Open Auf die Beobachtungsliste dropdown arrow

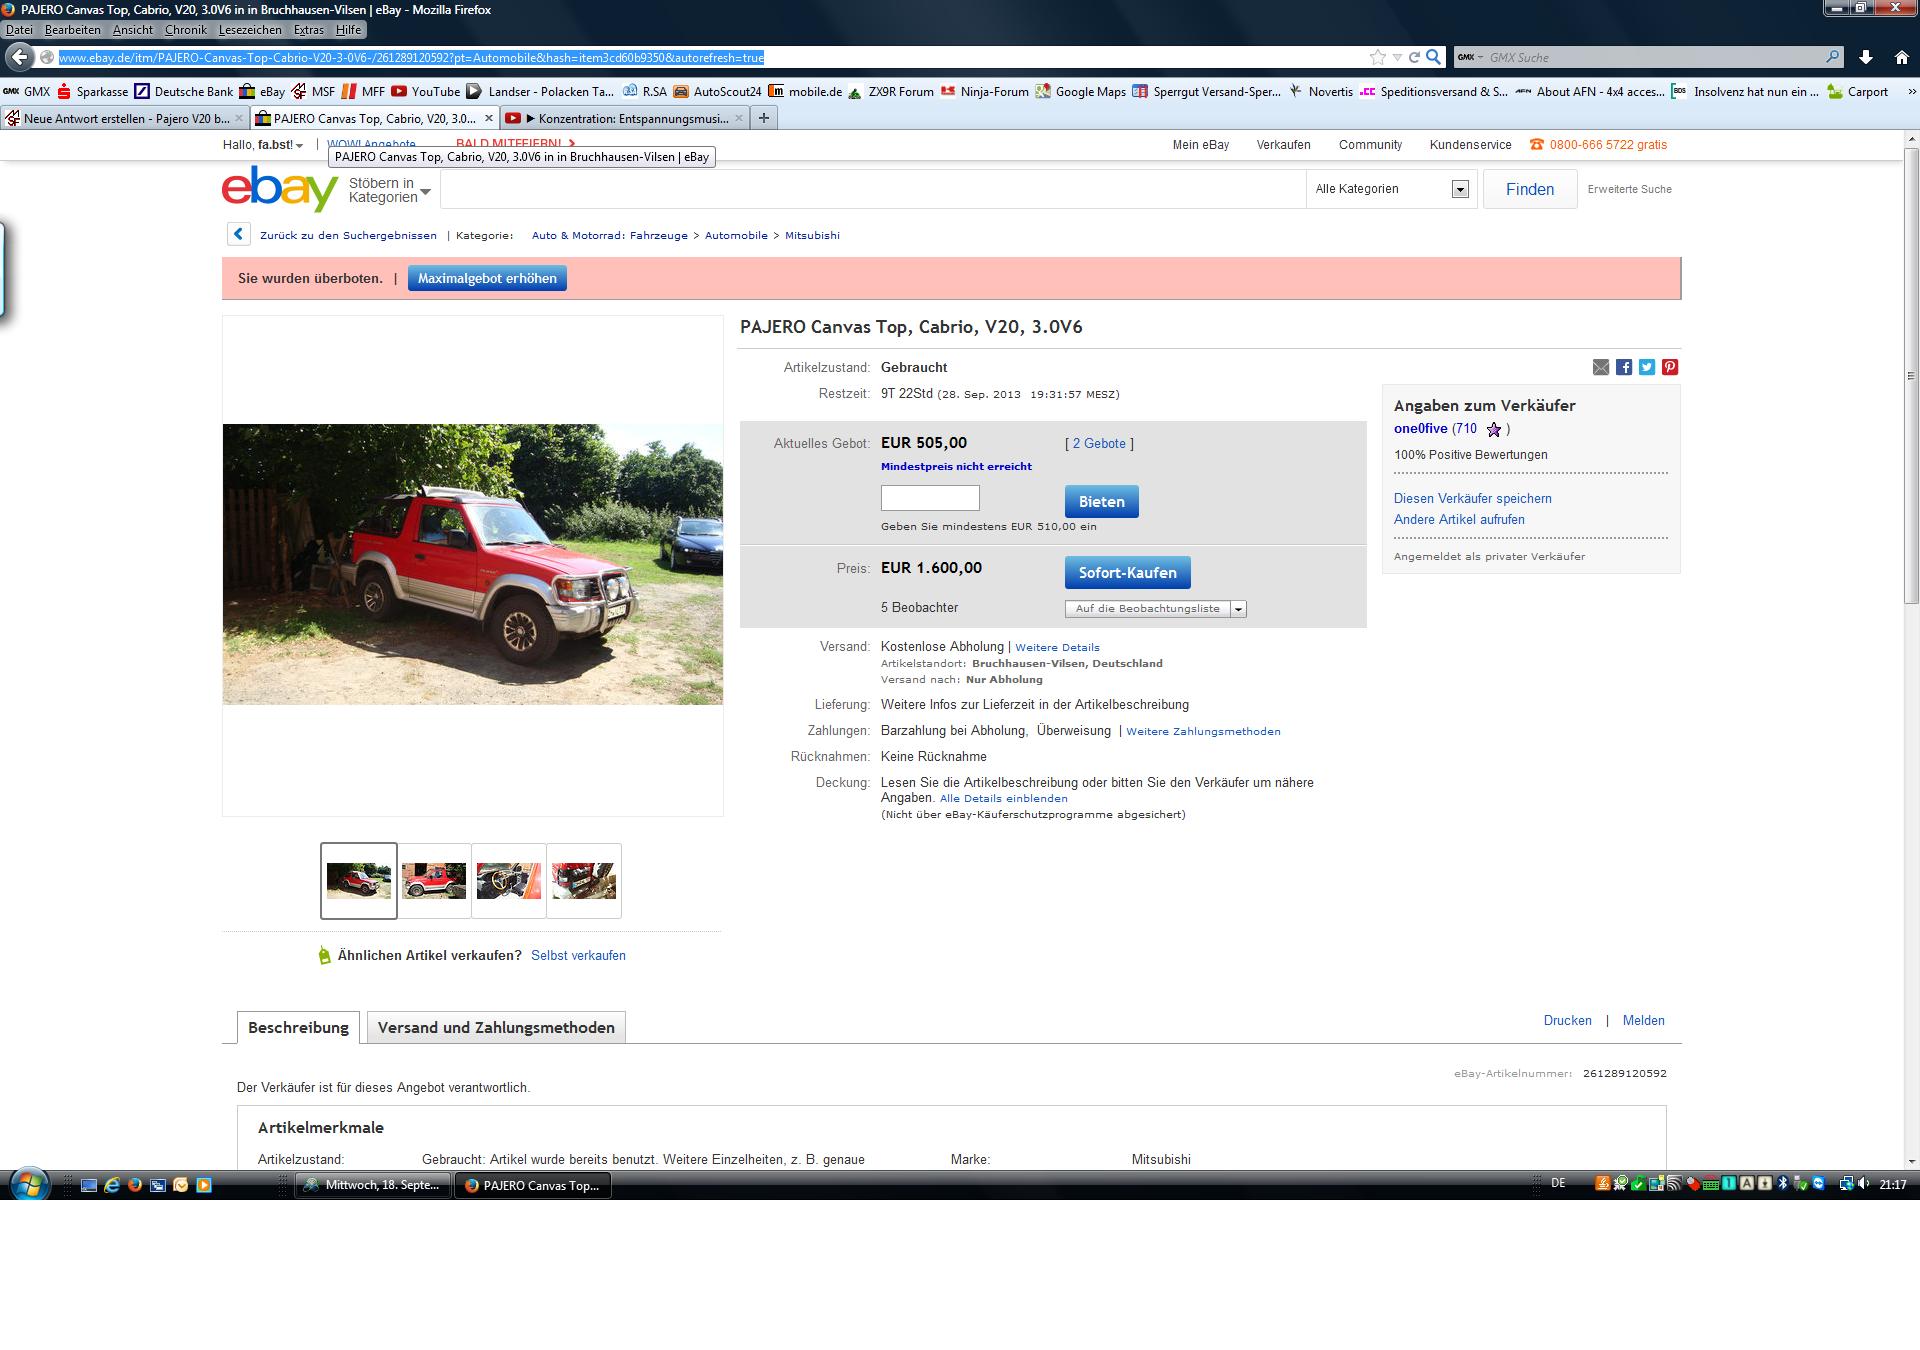1239,609
